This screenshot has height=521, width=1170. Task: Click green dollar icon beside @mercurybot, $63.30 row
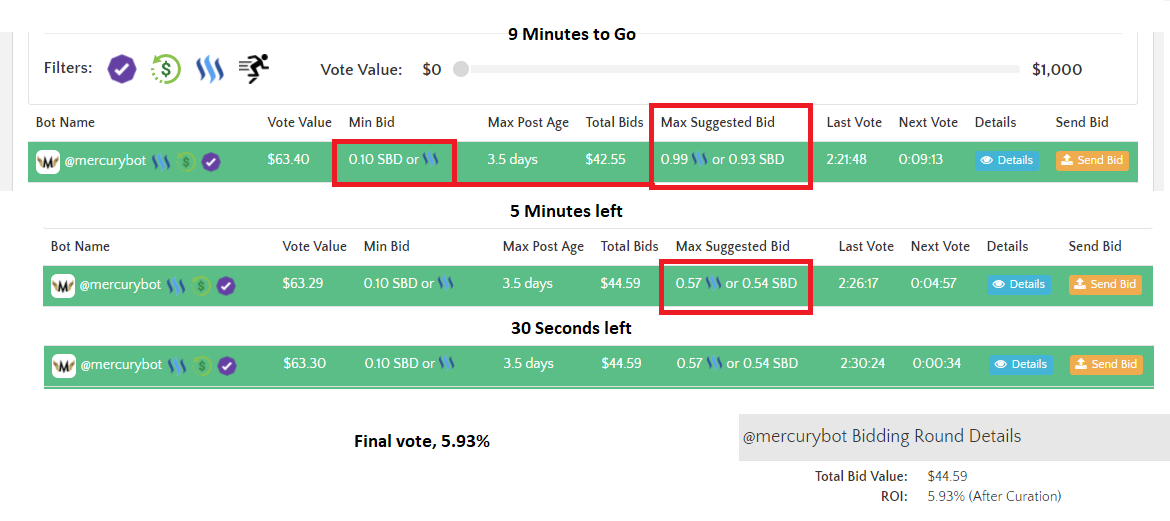tap(201, 366)
